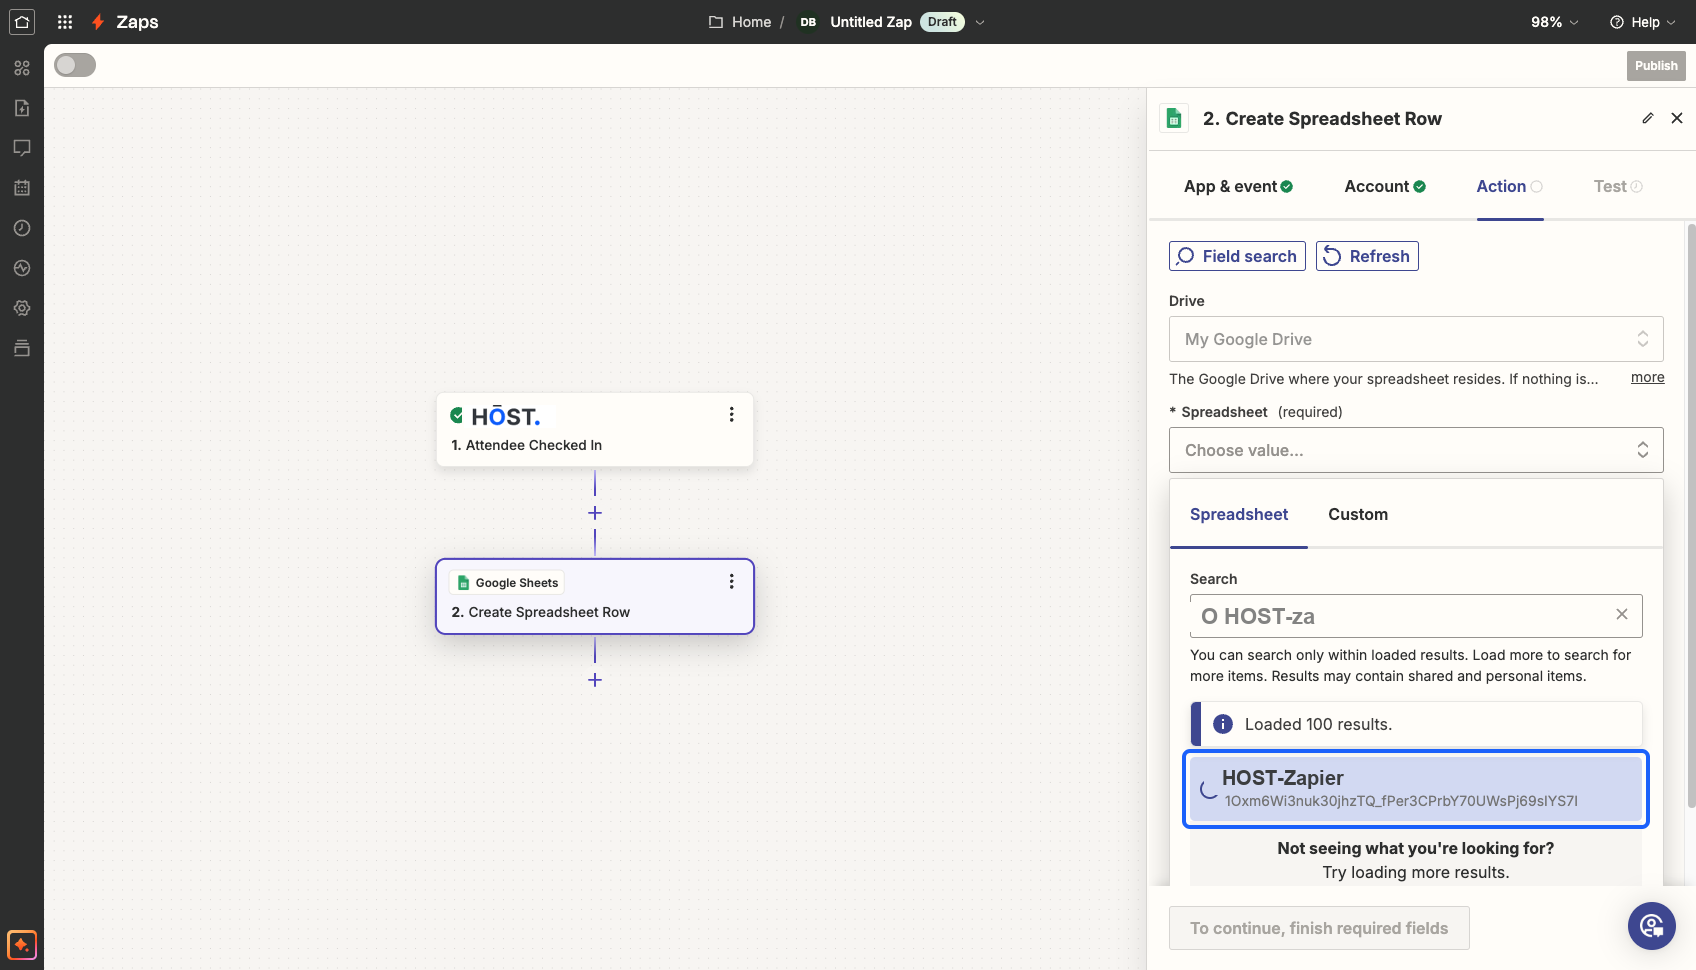Go to the App & event tab
The height and width of the screenshot is (970, 1696).
tap(1238, 186)
